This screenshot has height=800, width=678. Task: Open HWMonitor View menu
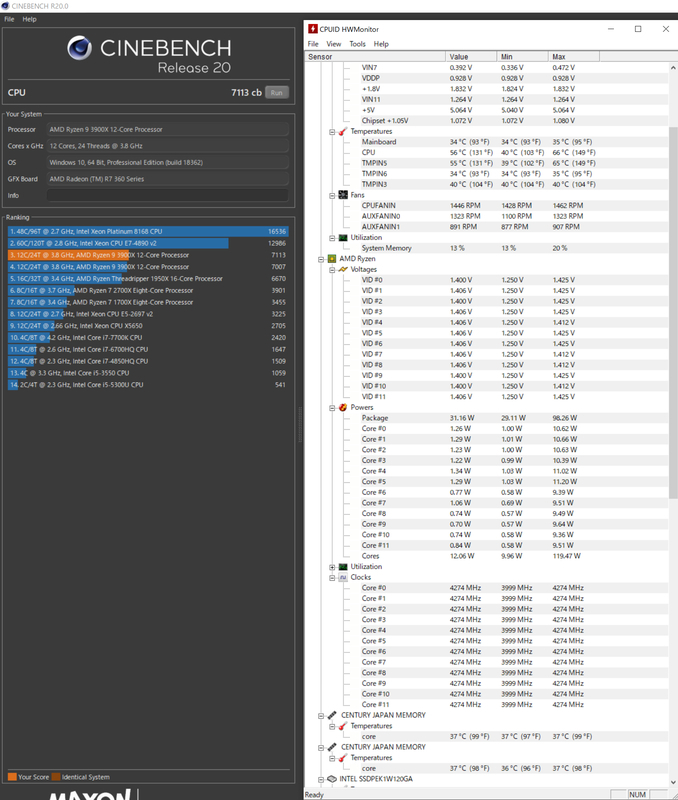[x=334, y=44]
